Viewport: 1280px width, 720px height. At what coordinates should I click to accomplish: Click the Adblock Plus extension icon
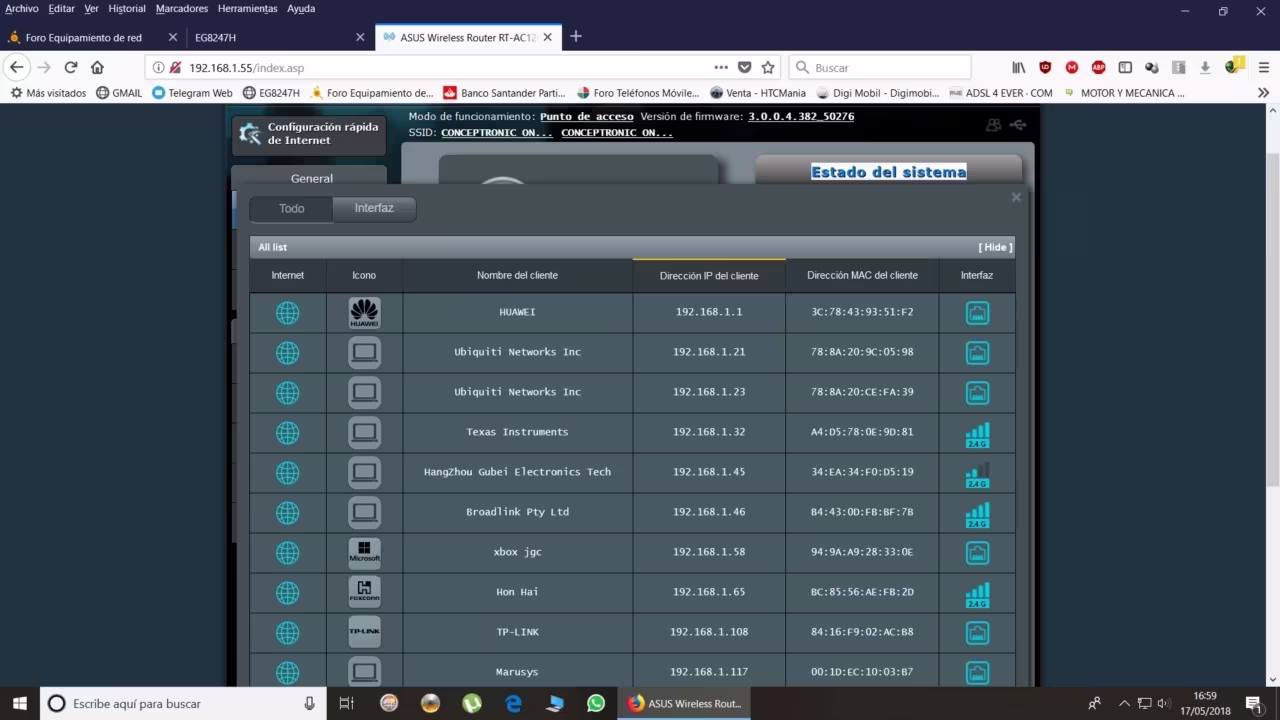[1098, 67]
